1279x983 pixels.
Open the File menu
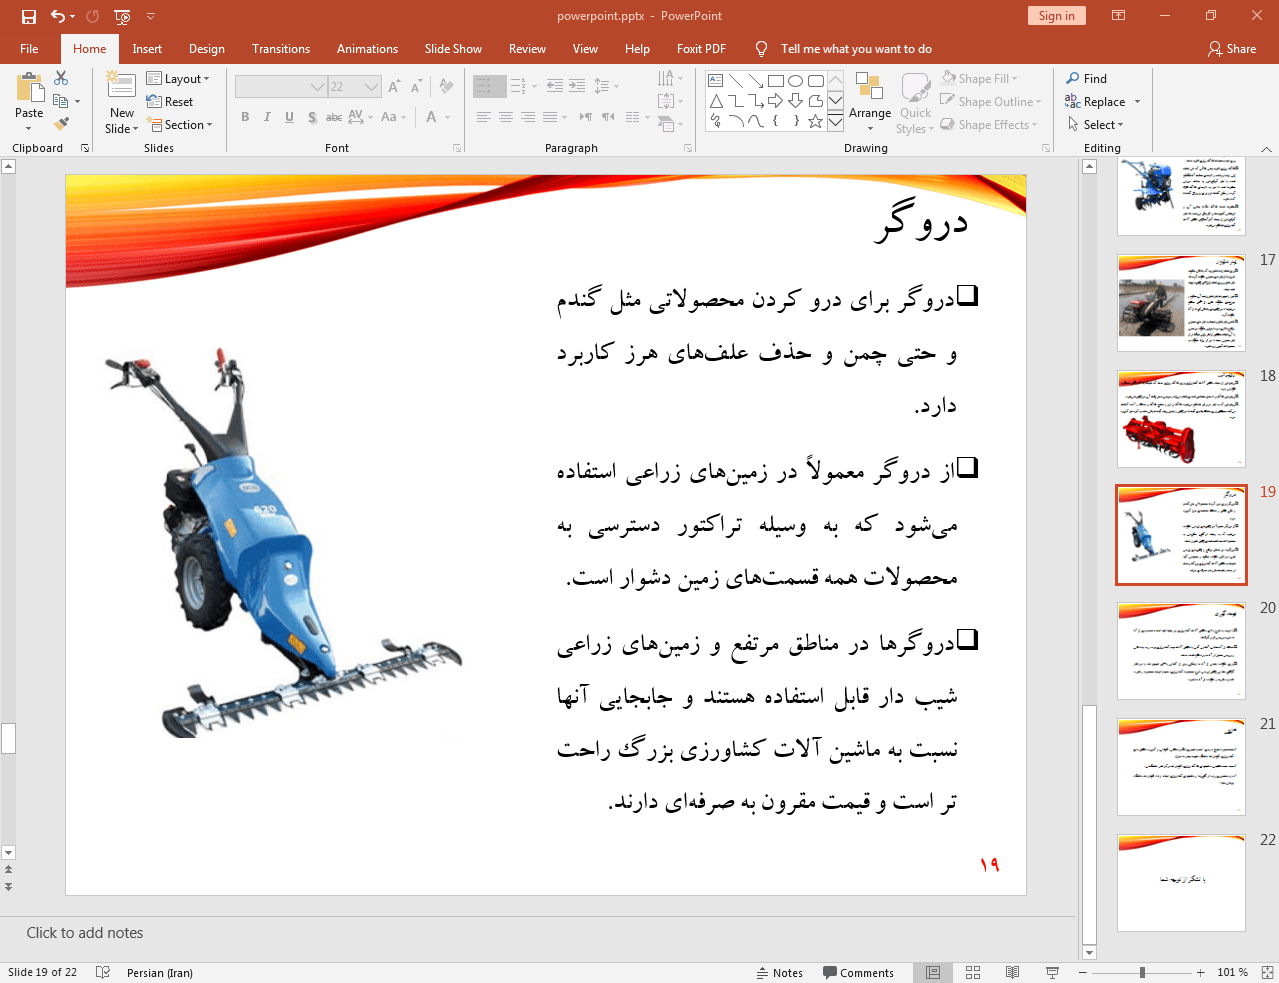[29, 49]
